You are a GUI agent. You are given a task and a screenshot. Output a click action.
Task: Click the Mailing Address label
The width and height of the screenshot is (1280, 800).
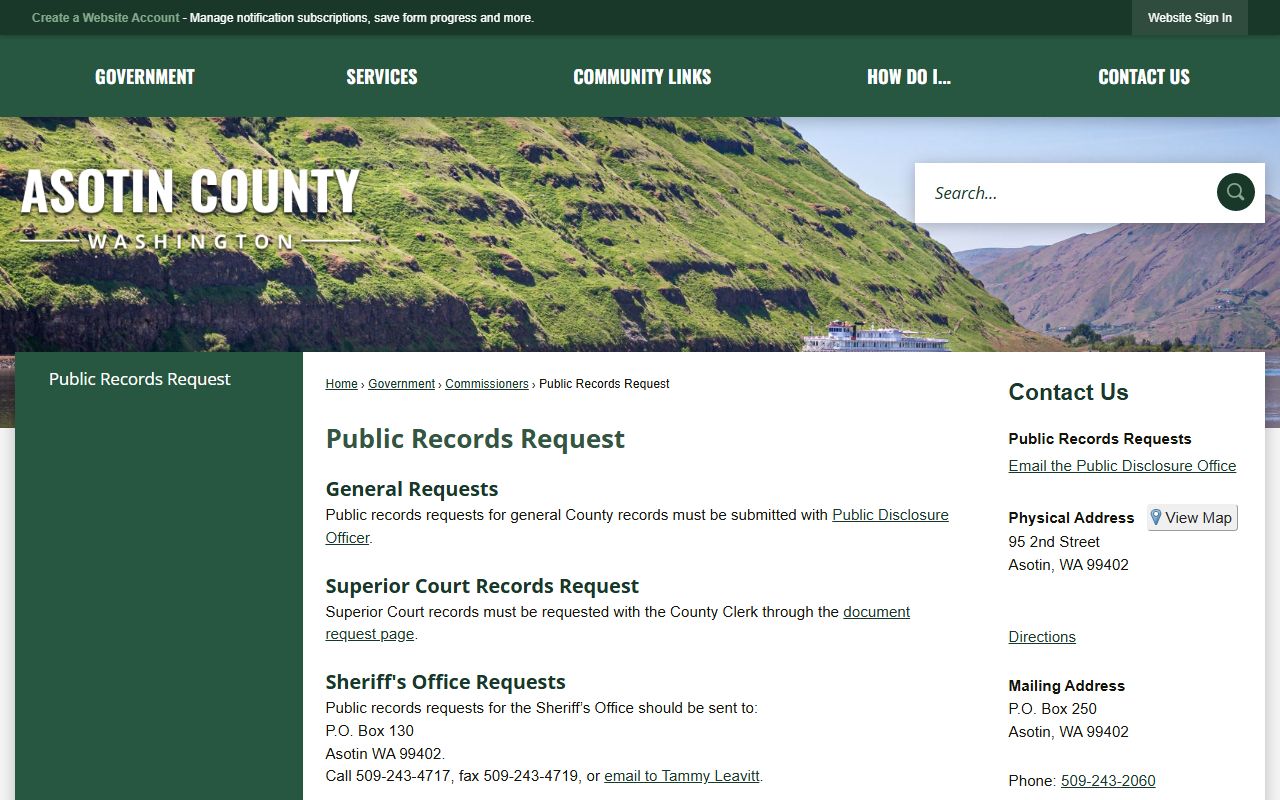1067,686
